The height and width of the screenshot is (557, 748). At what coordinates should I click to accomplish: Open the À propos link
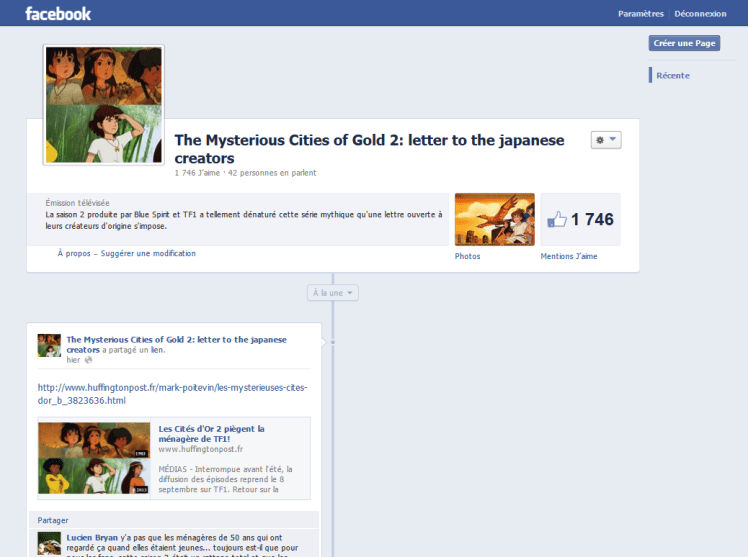[73, 254]
